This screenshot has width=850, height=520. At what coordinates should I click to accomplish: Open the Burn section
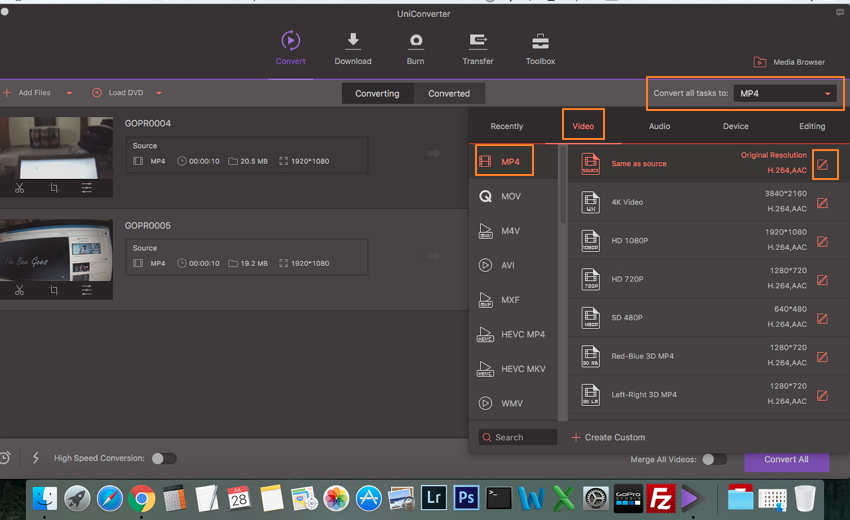[415, 48]
